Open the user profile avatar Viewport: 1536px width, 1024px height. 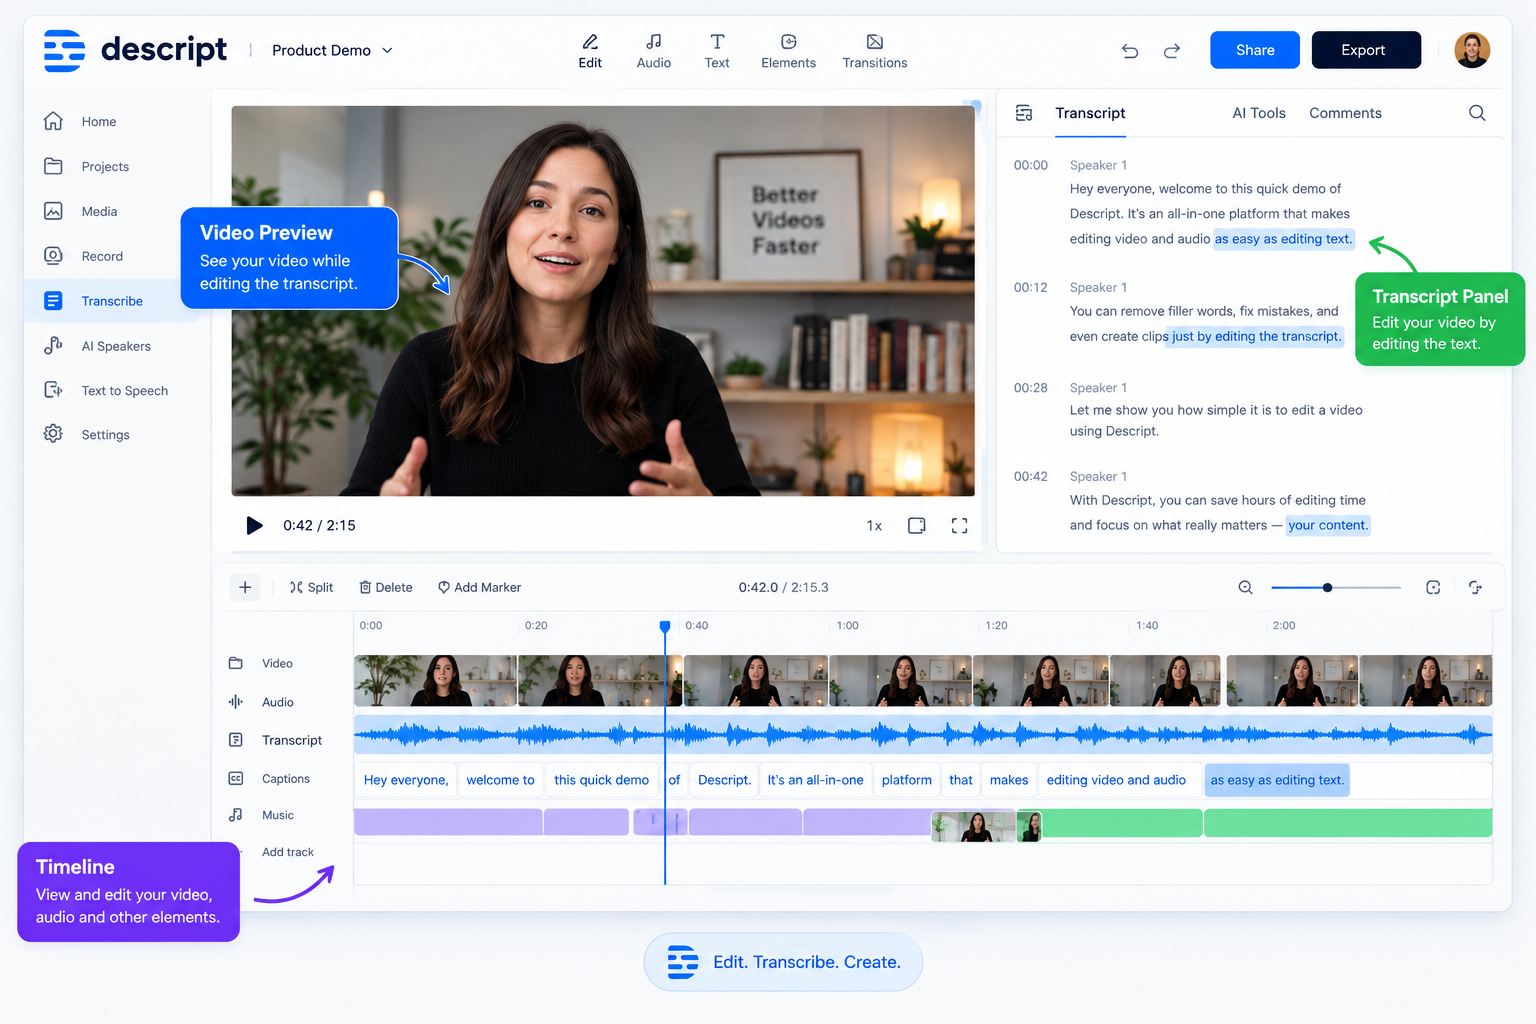click(x=1472, y=50)
